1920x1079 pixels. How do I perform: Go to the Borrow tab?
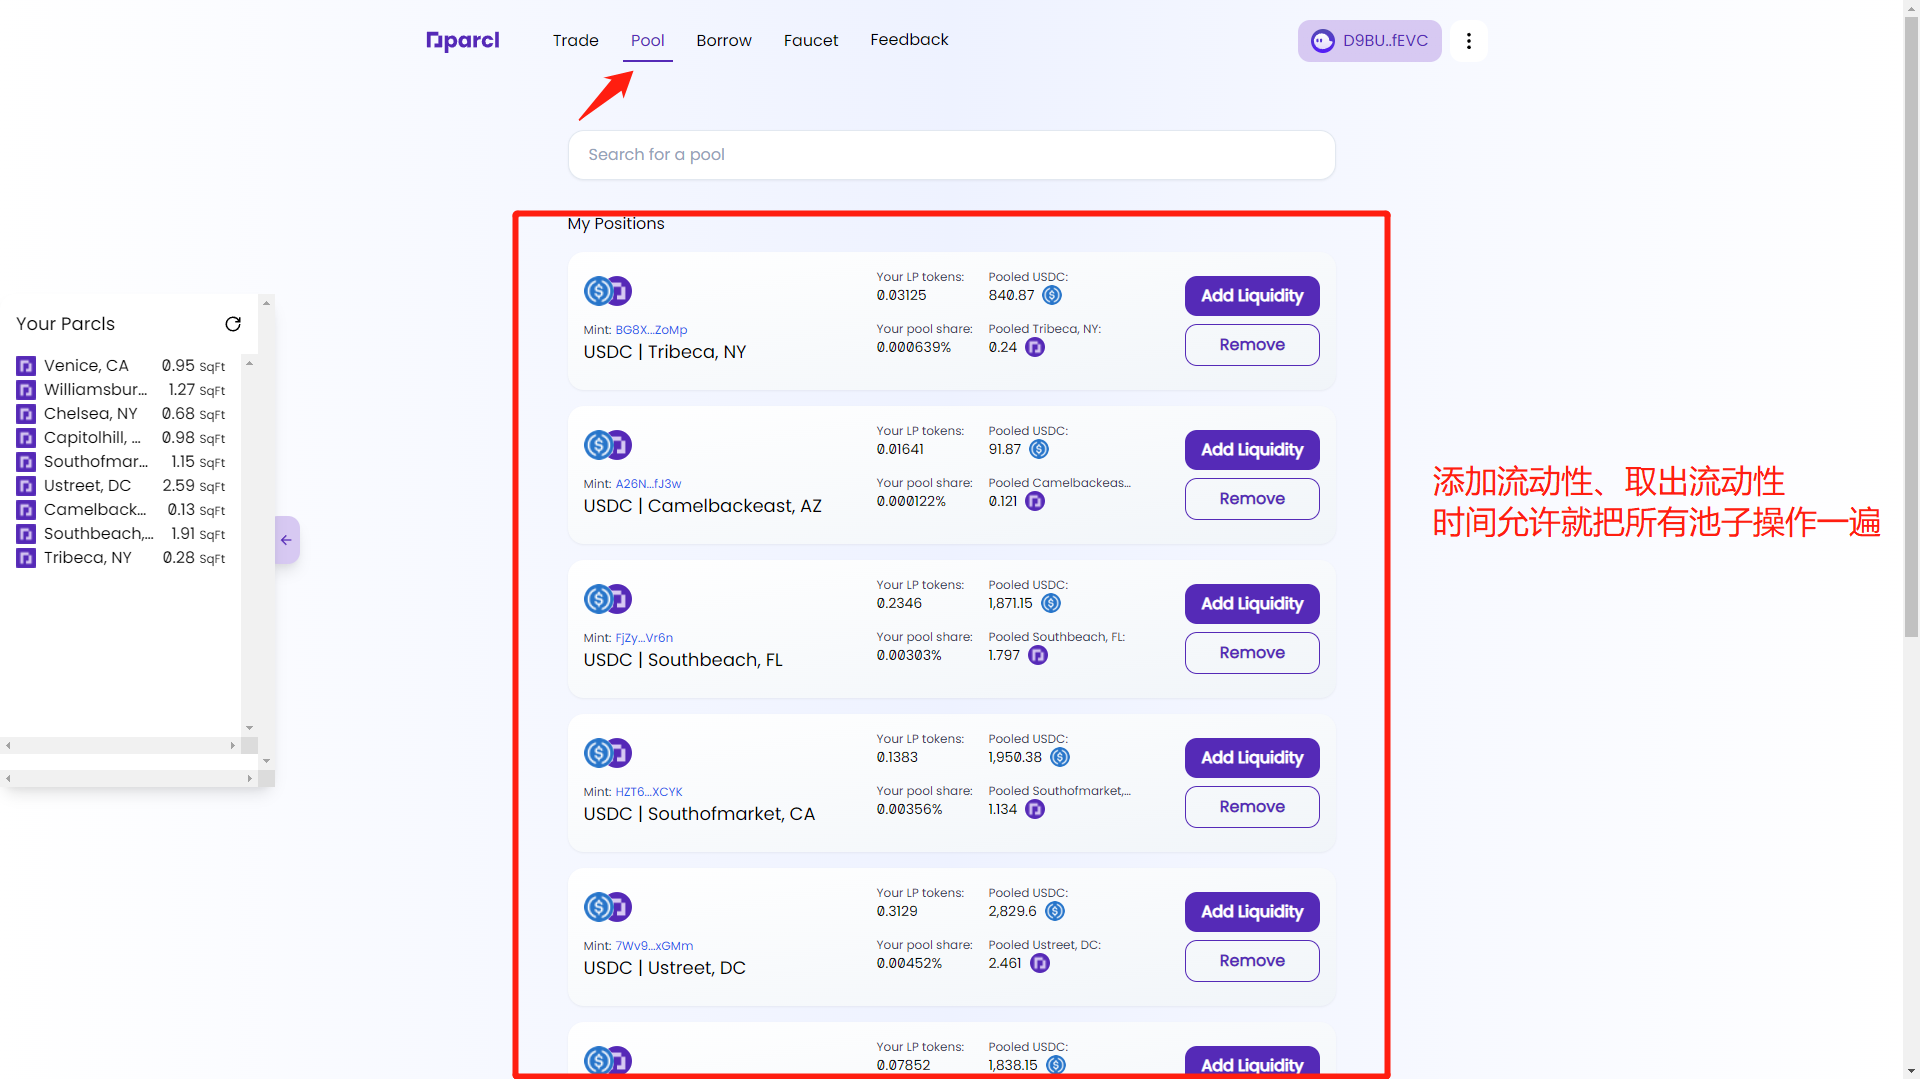pos(724,41)
